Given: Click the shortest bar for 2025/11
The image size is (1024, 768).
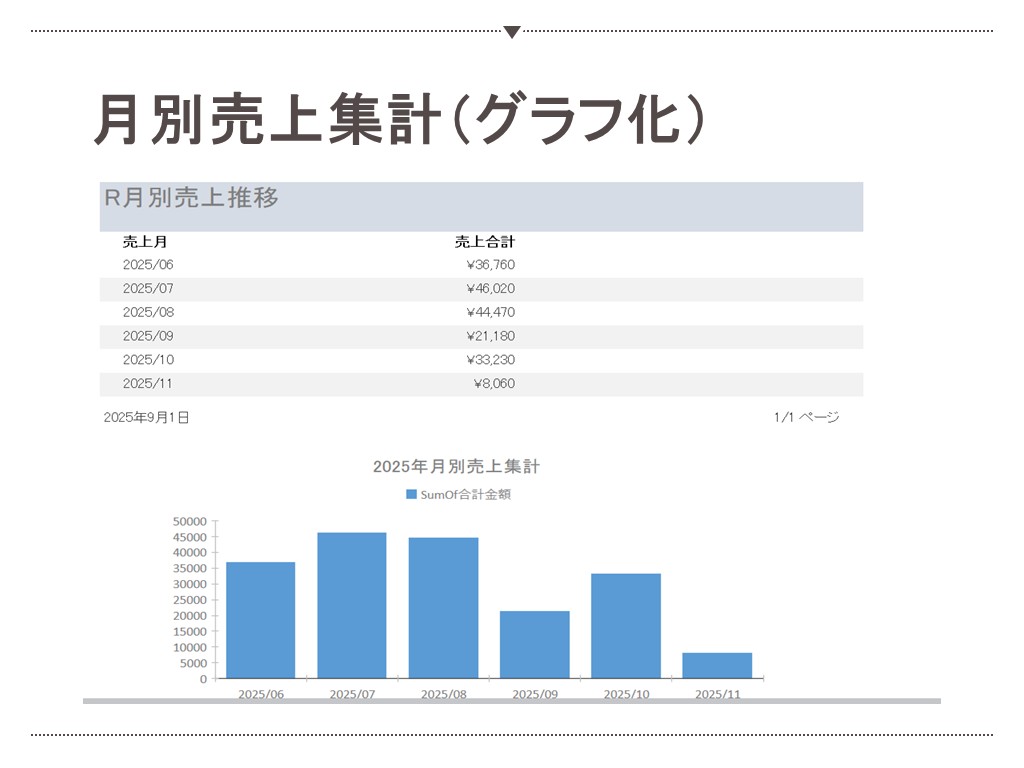Looking at the screenshot, I should [717, 666].
